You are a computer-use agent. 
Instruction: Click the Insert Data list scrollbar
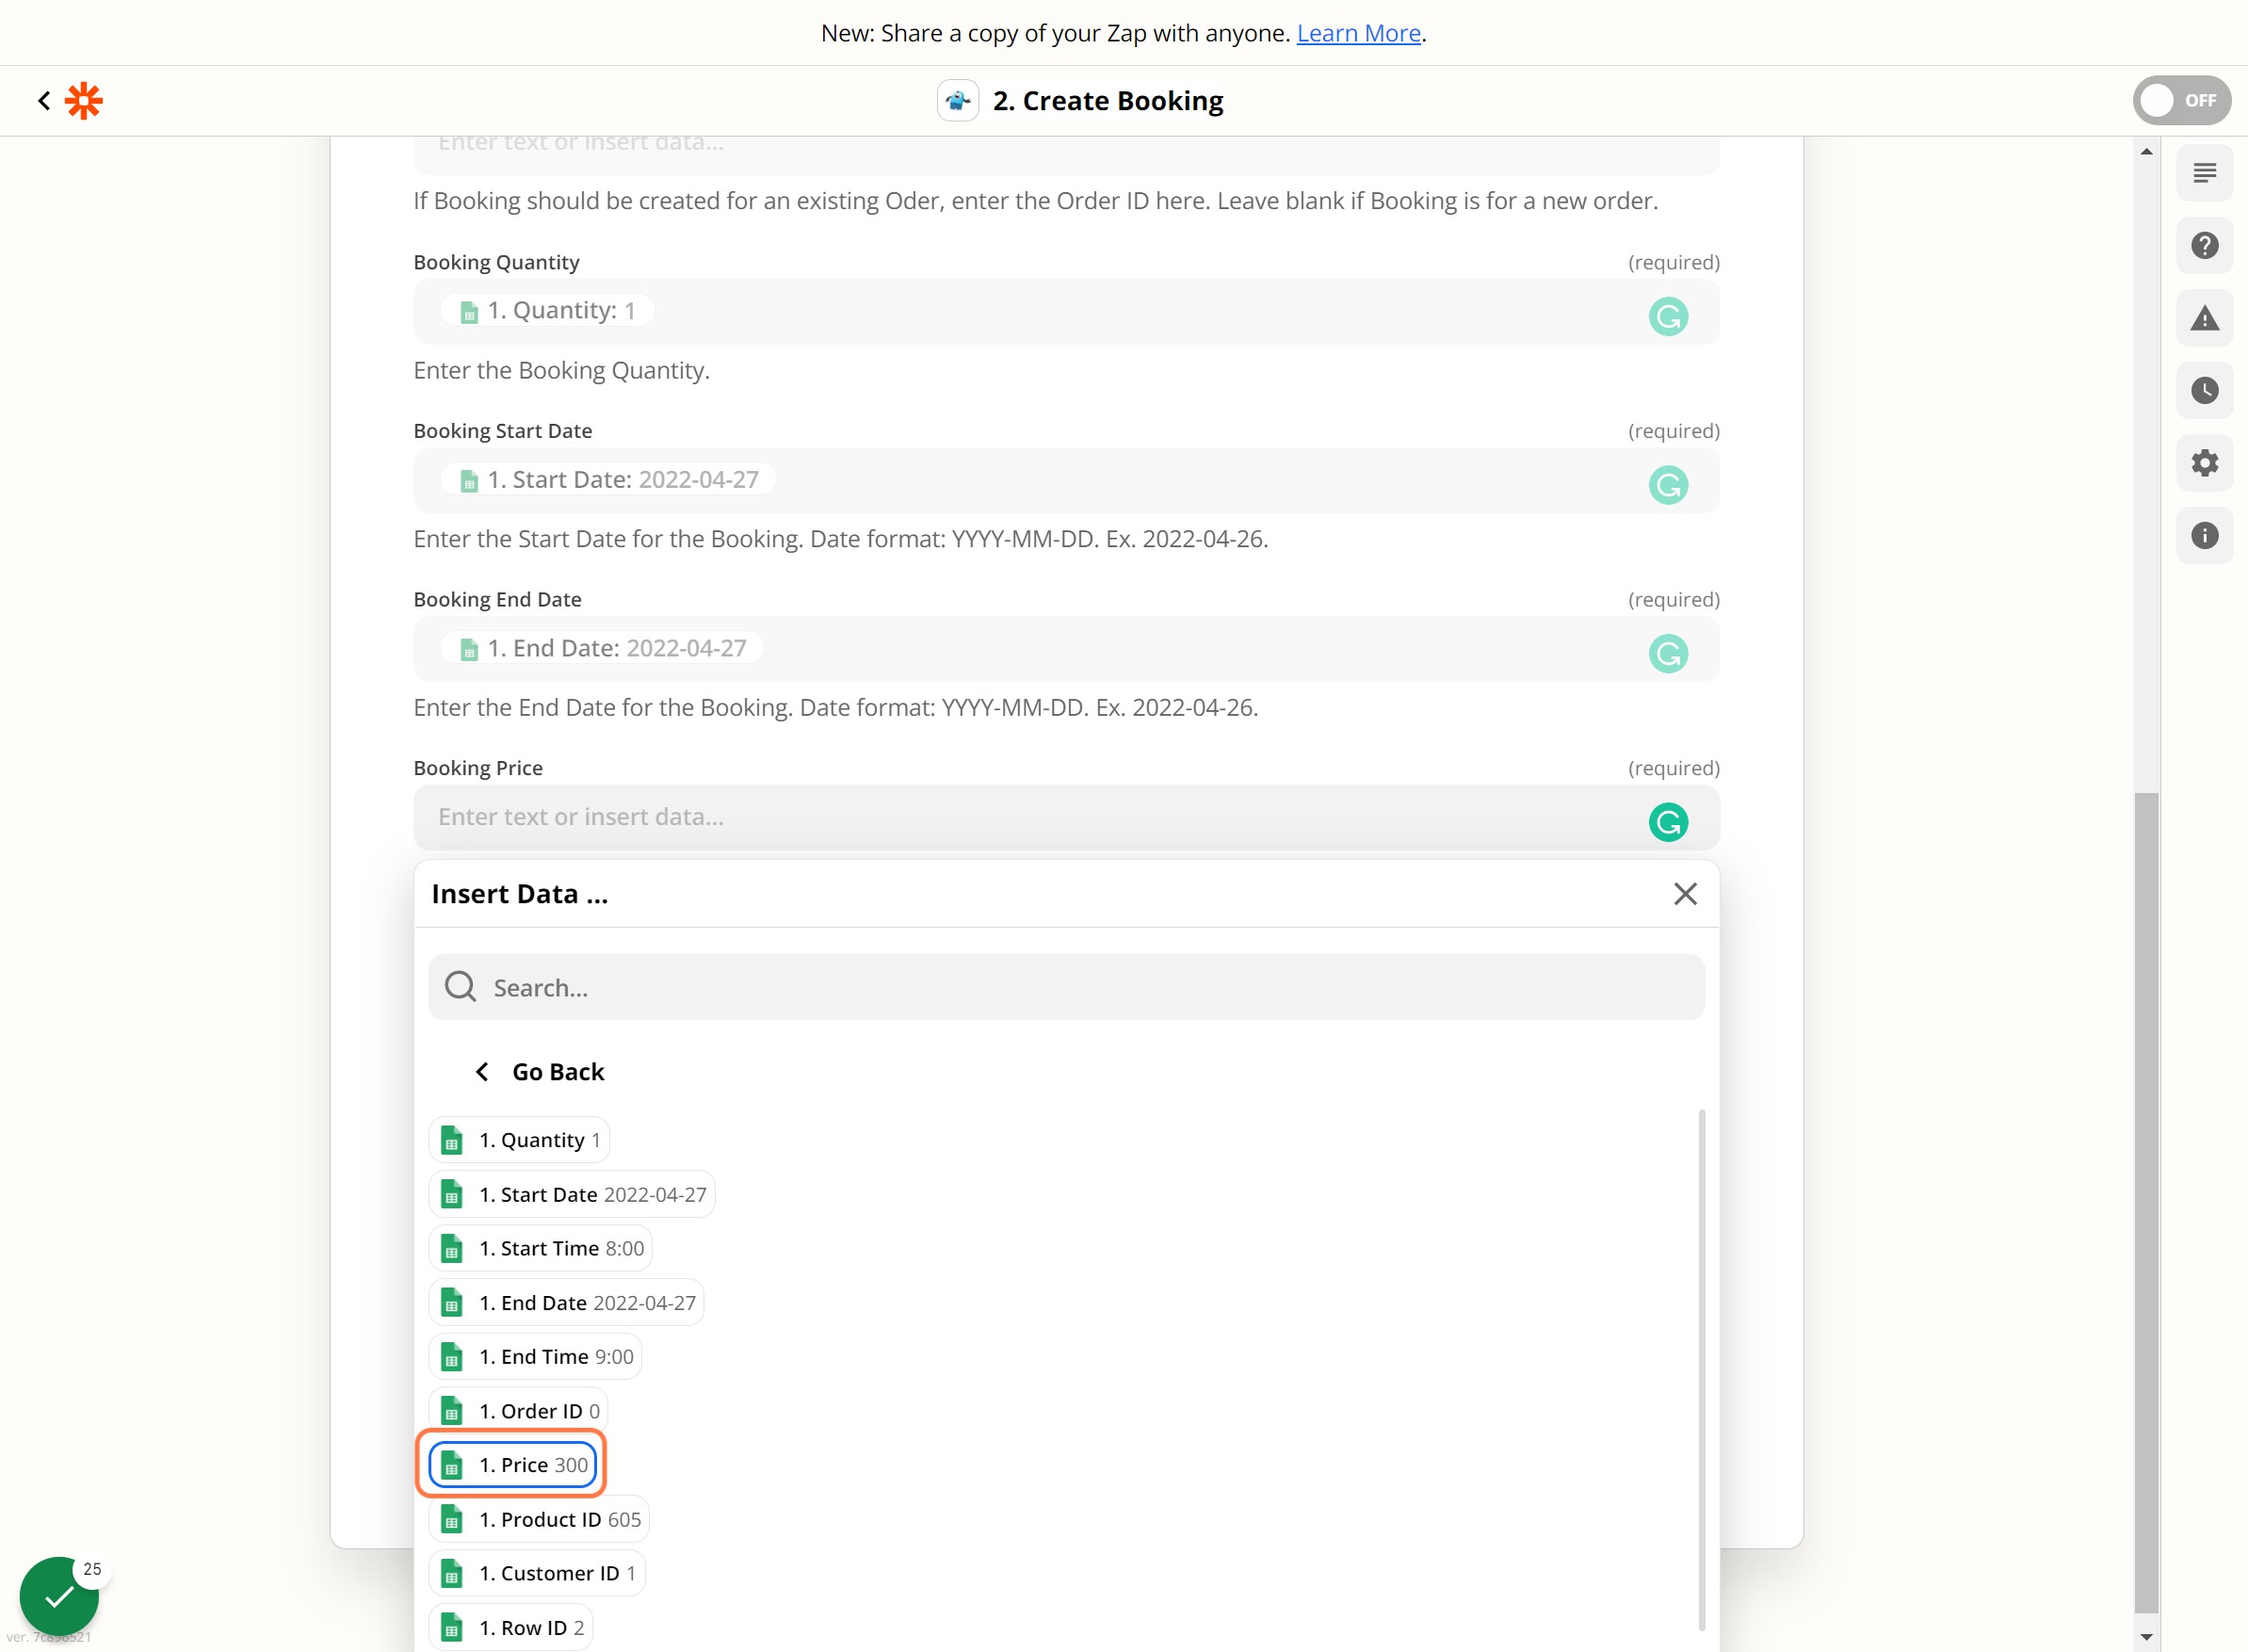coord(1702,1369)
